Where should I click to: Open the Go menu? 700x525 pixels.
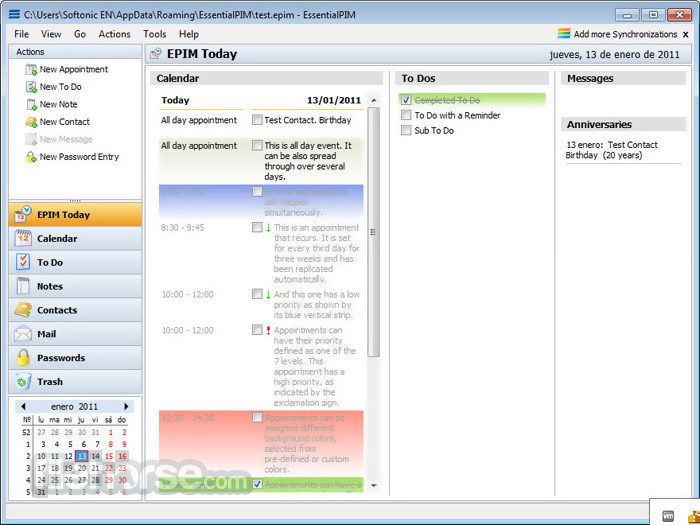pos(80,34)
